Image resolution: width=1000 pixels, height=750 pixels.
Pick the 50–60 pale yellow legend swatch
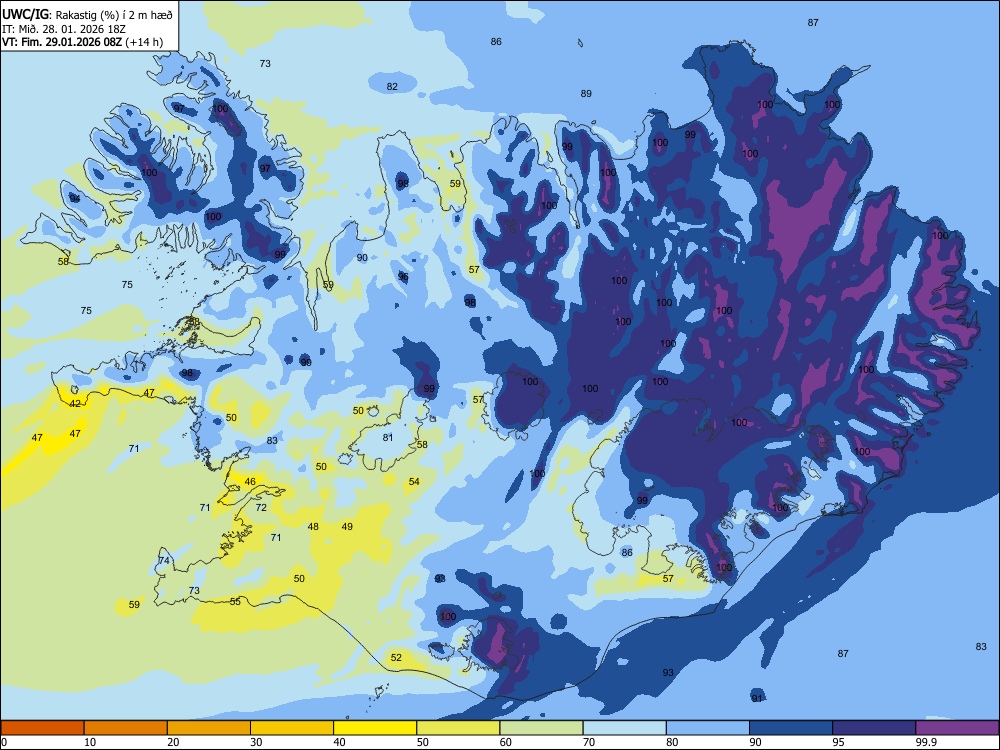(x=458, y=728)
